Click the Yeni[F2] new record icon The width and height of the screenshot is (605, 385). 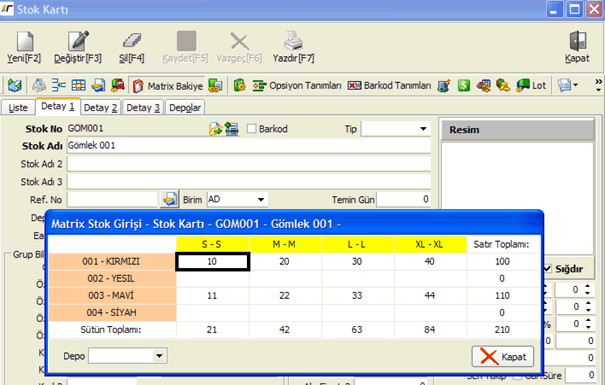pyautogui.click(x=25, y=41)
